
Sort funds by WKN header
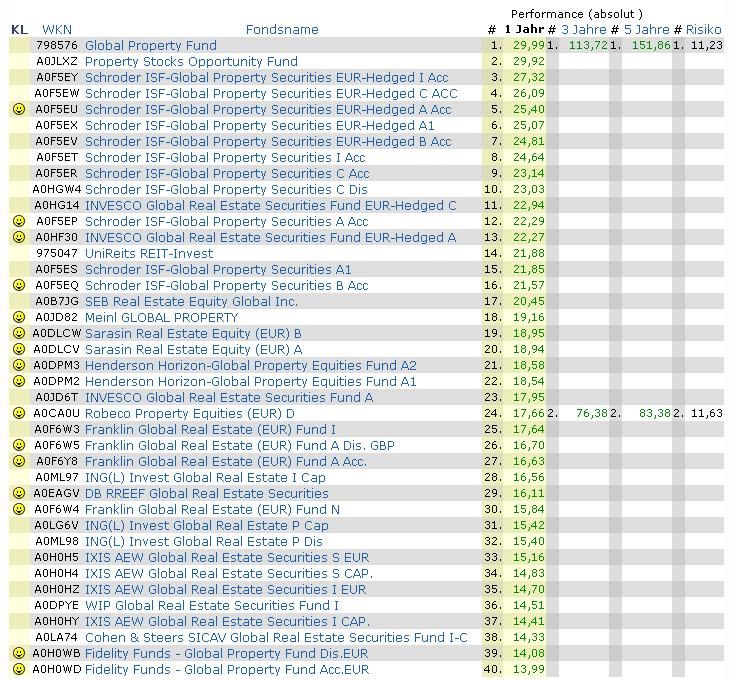(57, 29)
